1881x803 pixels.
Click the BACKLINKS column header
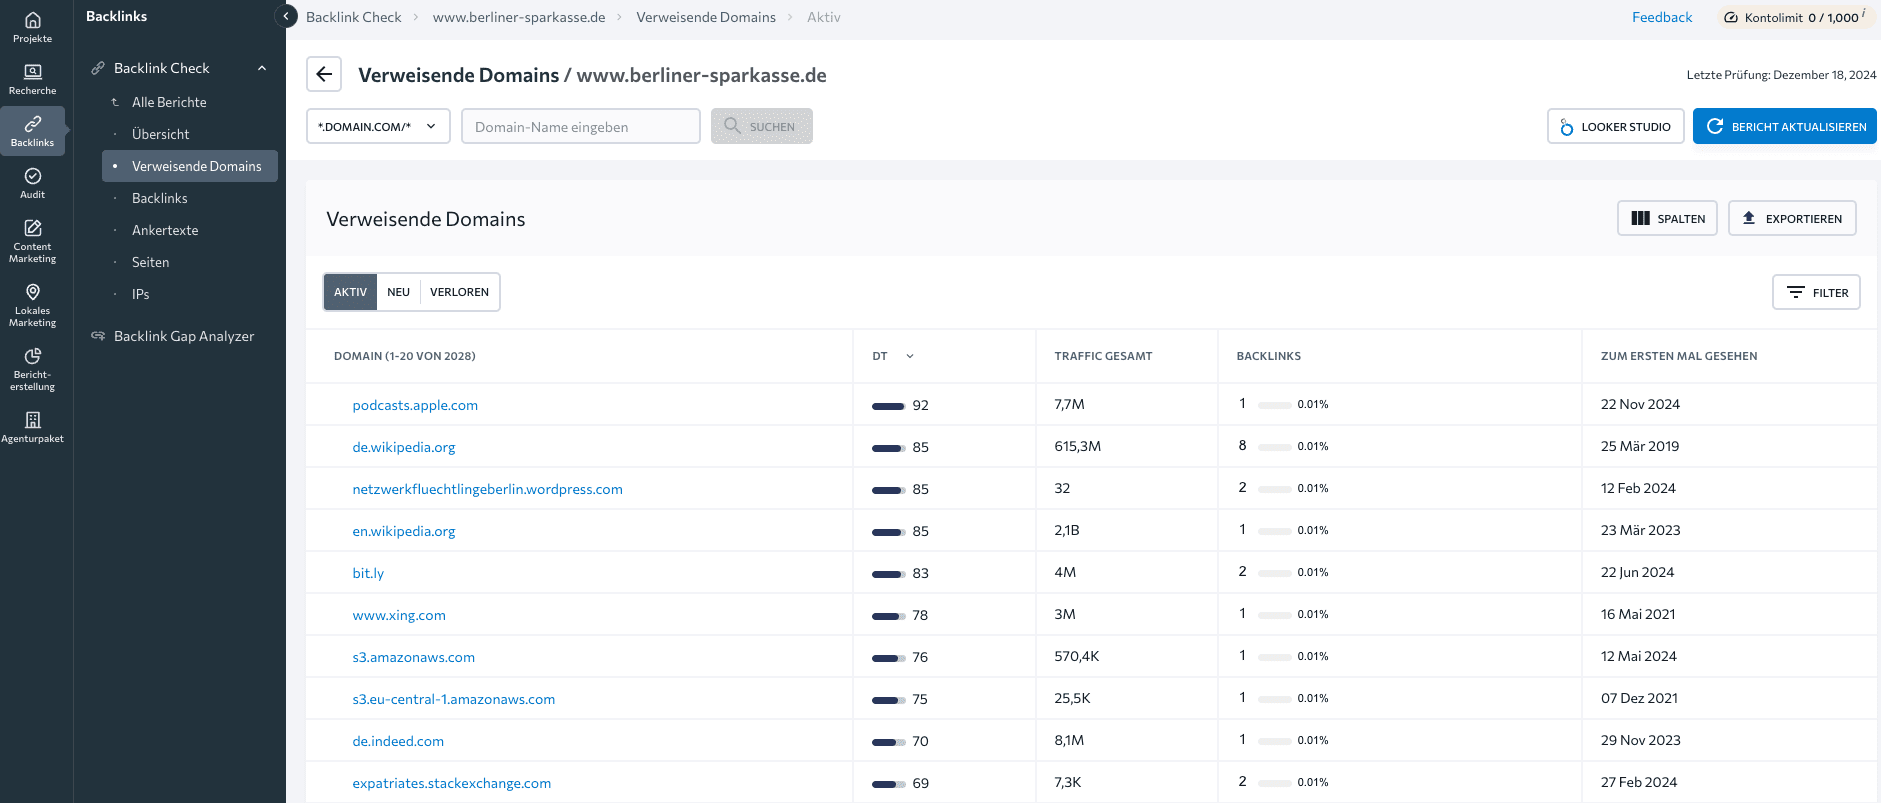tap(1268, 356)
